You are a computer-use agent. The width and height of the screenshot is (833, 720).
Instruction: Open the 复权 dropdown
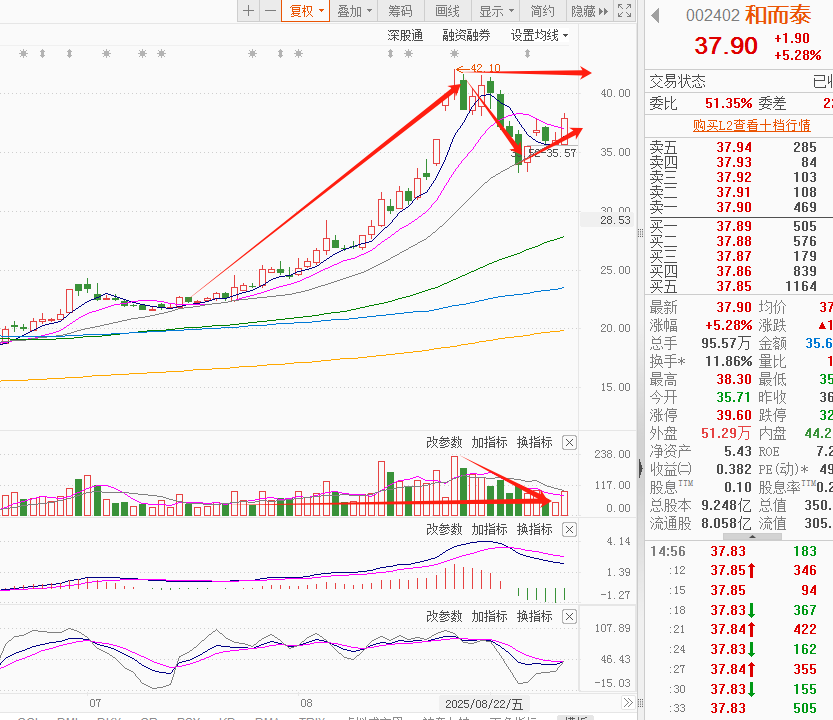305,11
